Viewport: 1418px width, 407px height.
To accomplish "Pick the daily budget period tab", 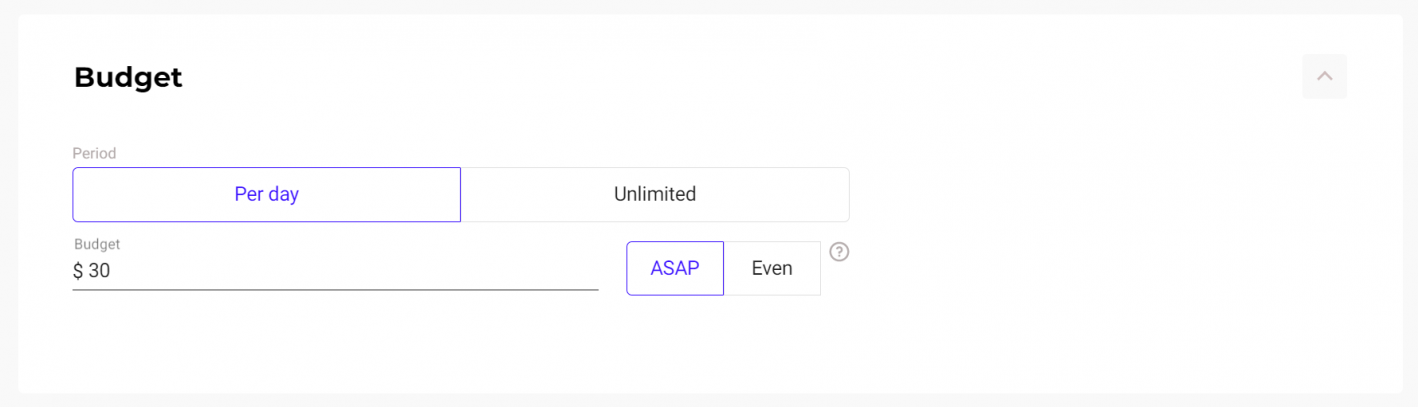I will (267, 194).
